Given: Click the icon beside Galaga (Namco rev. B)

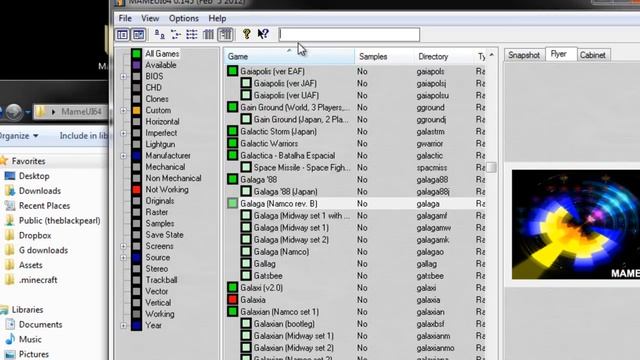Looking at the screenshot, I should (x=233, y=203).
